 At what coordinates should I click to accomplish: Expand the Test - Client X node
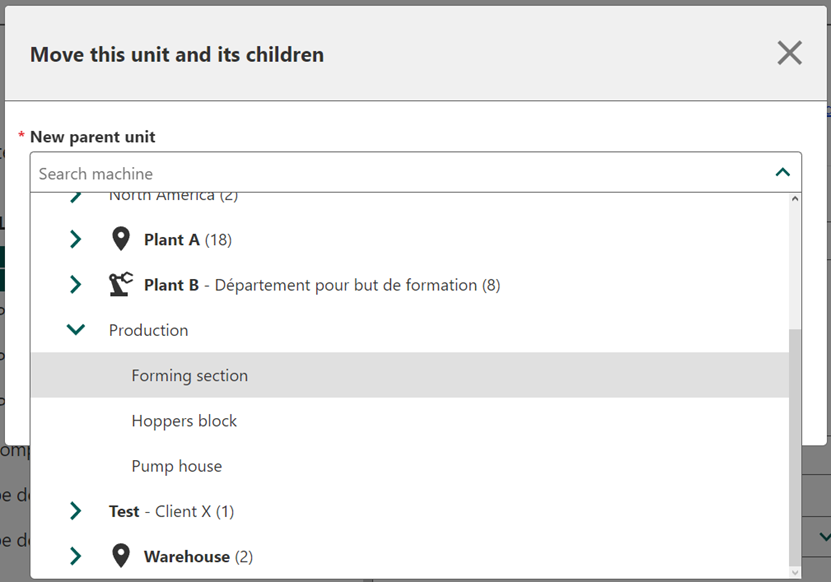click(75, 511)
